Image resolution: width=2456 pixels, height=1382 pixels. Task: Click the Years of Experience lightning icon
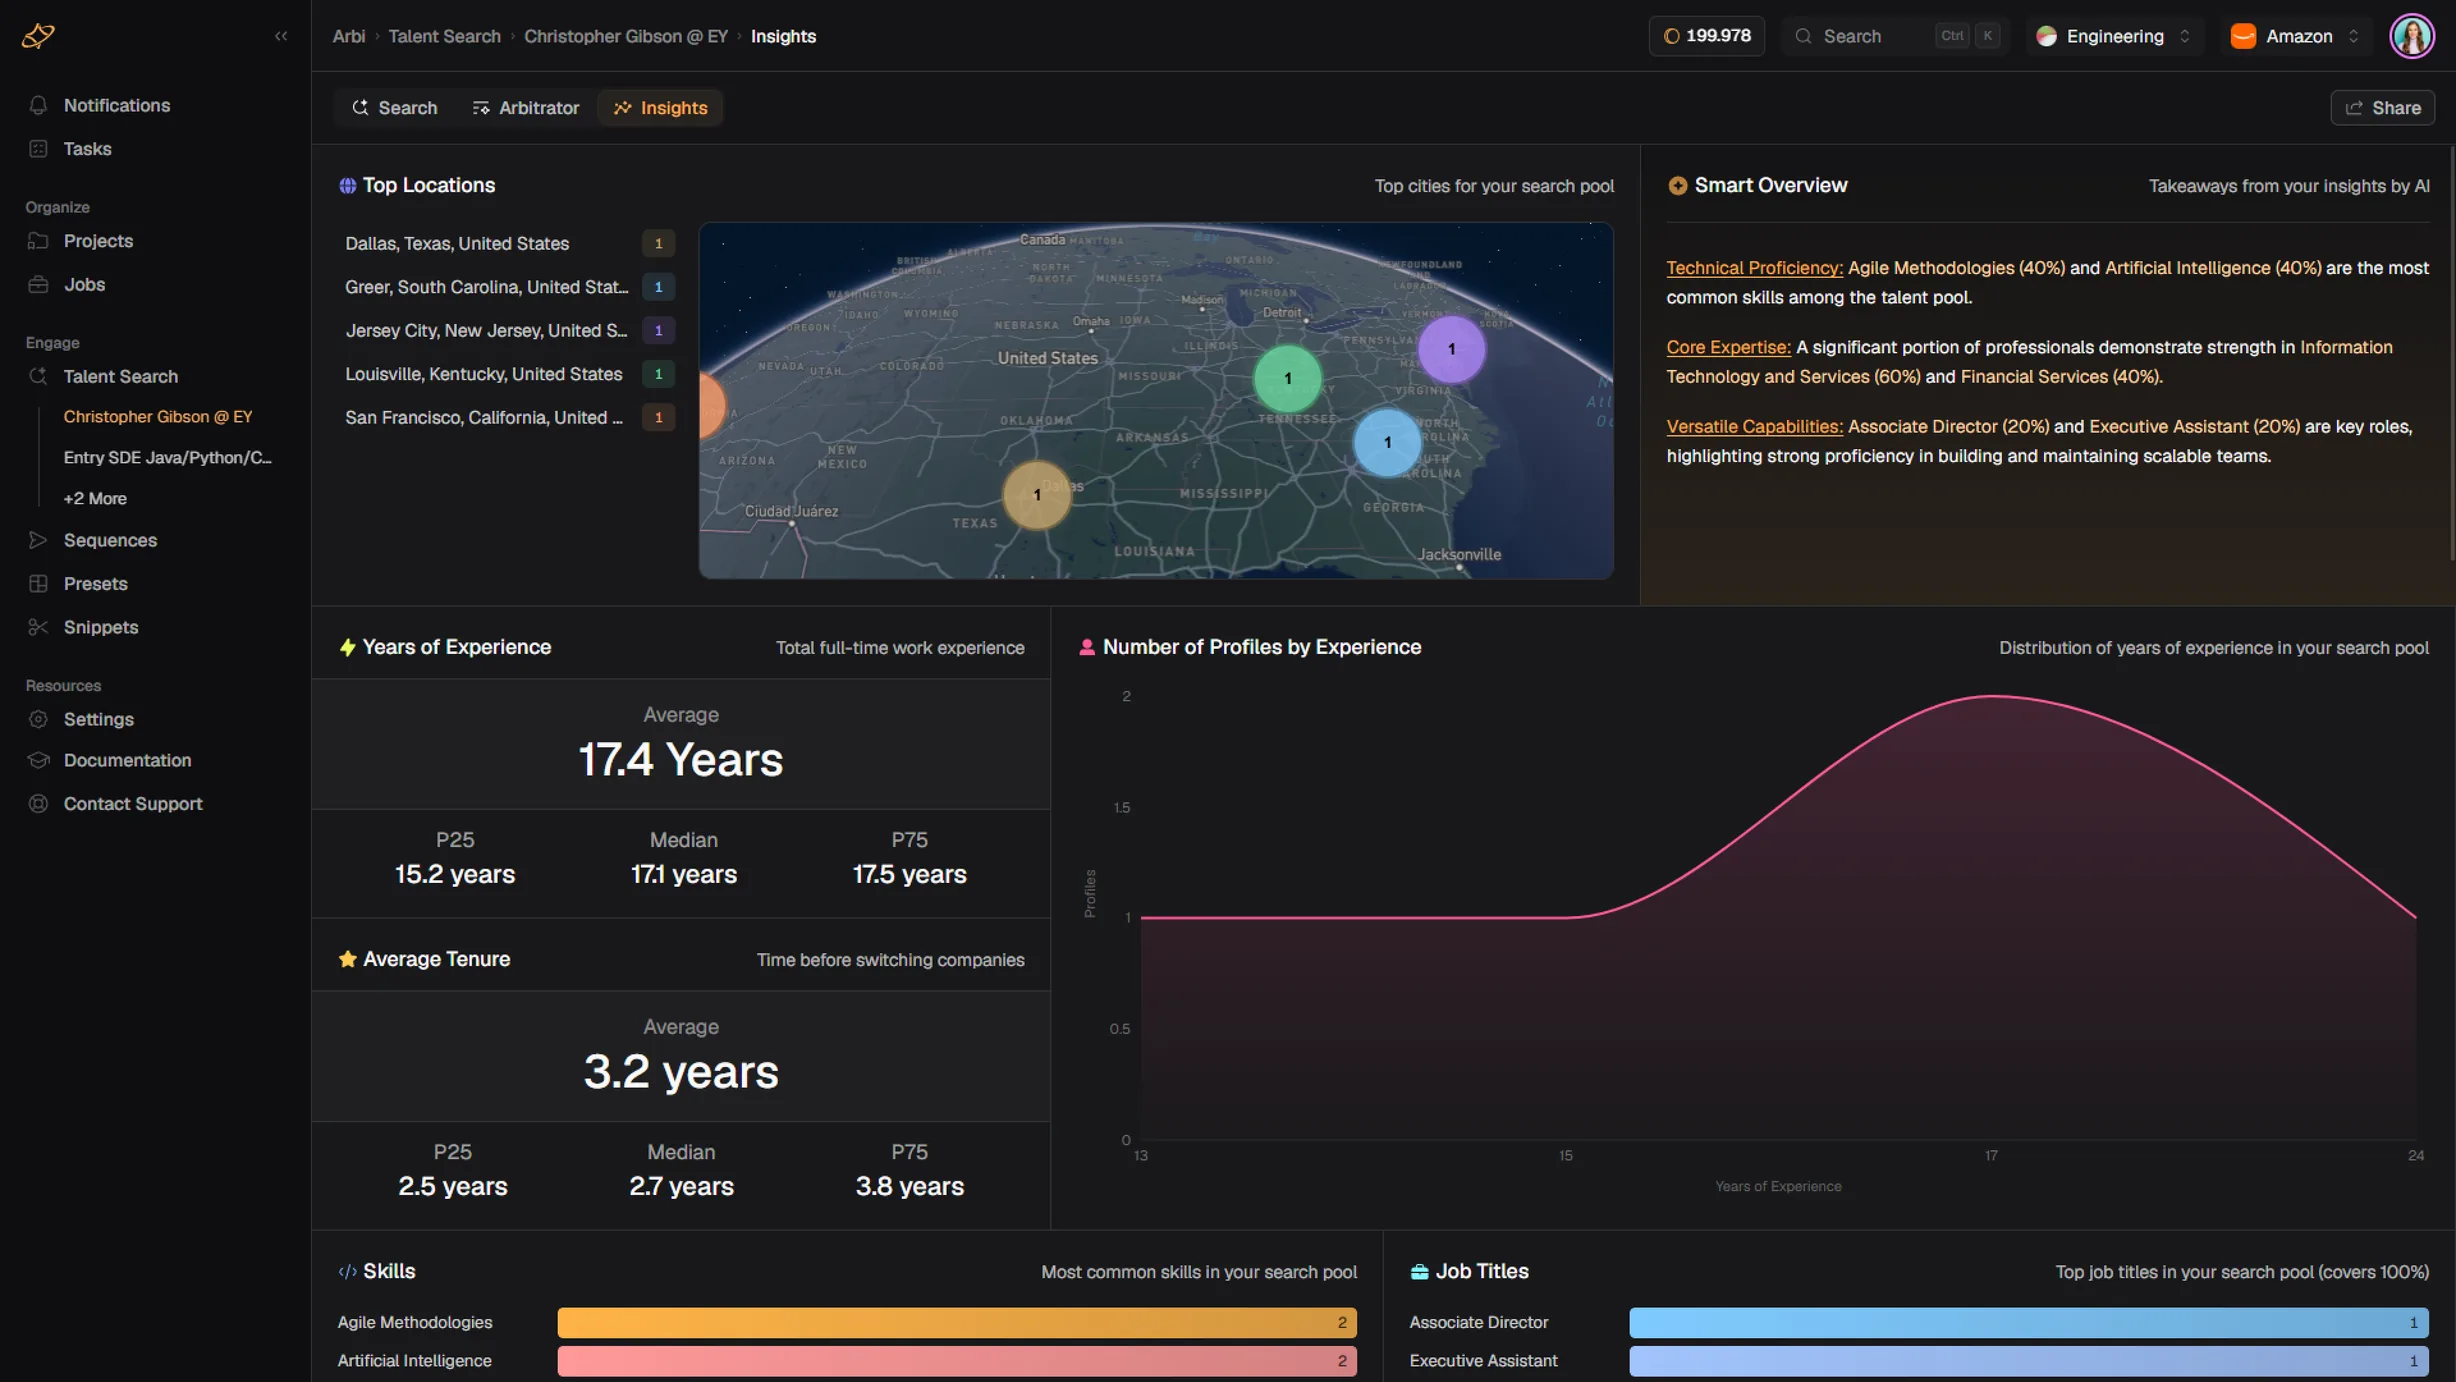pos(347,648)
